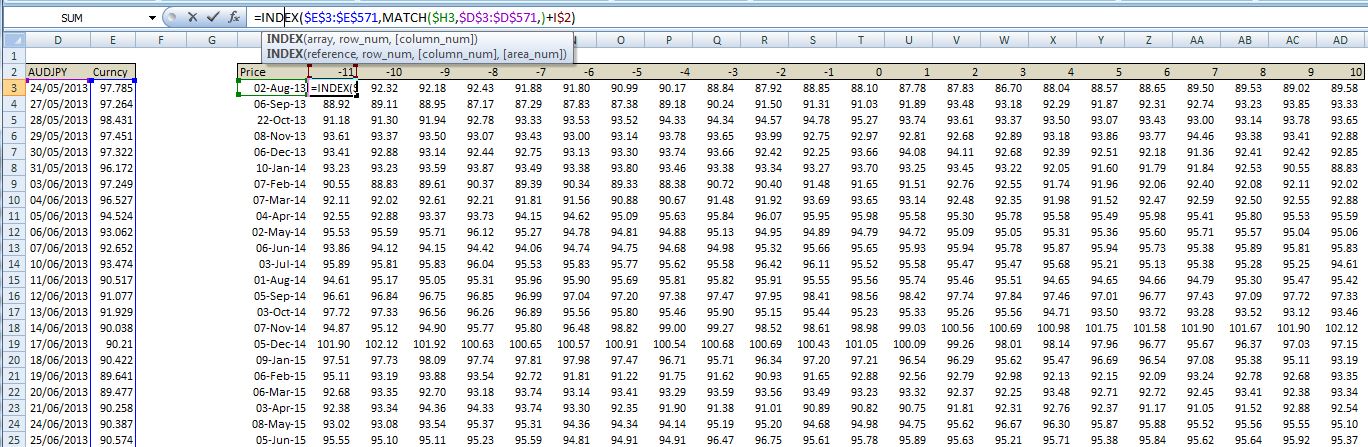Image resolution: width=1368 pixels, height=447 pixels.
Task: Select column D header
Action: point(58,40)
